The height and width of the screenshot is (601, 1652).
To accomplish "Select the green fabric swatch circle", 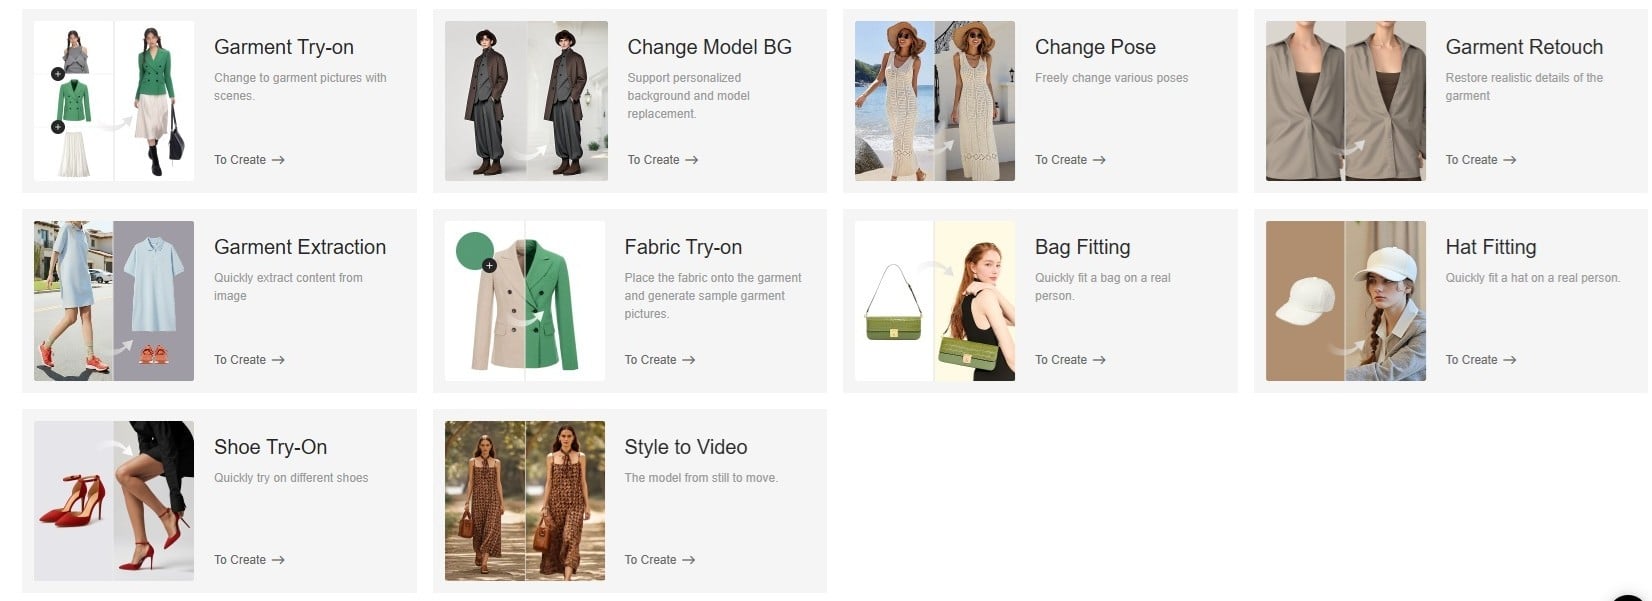I will pos(475,251).
